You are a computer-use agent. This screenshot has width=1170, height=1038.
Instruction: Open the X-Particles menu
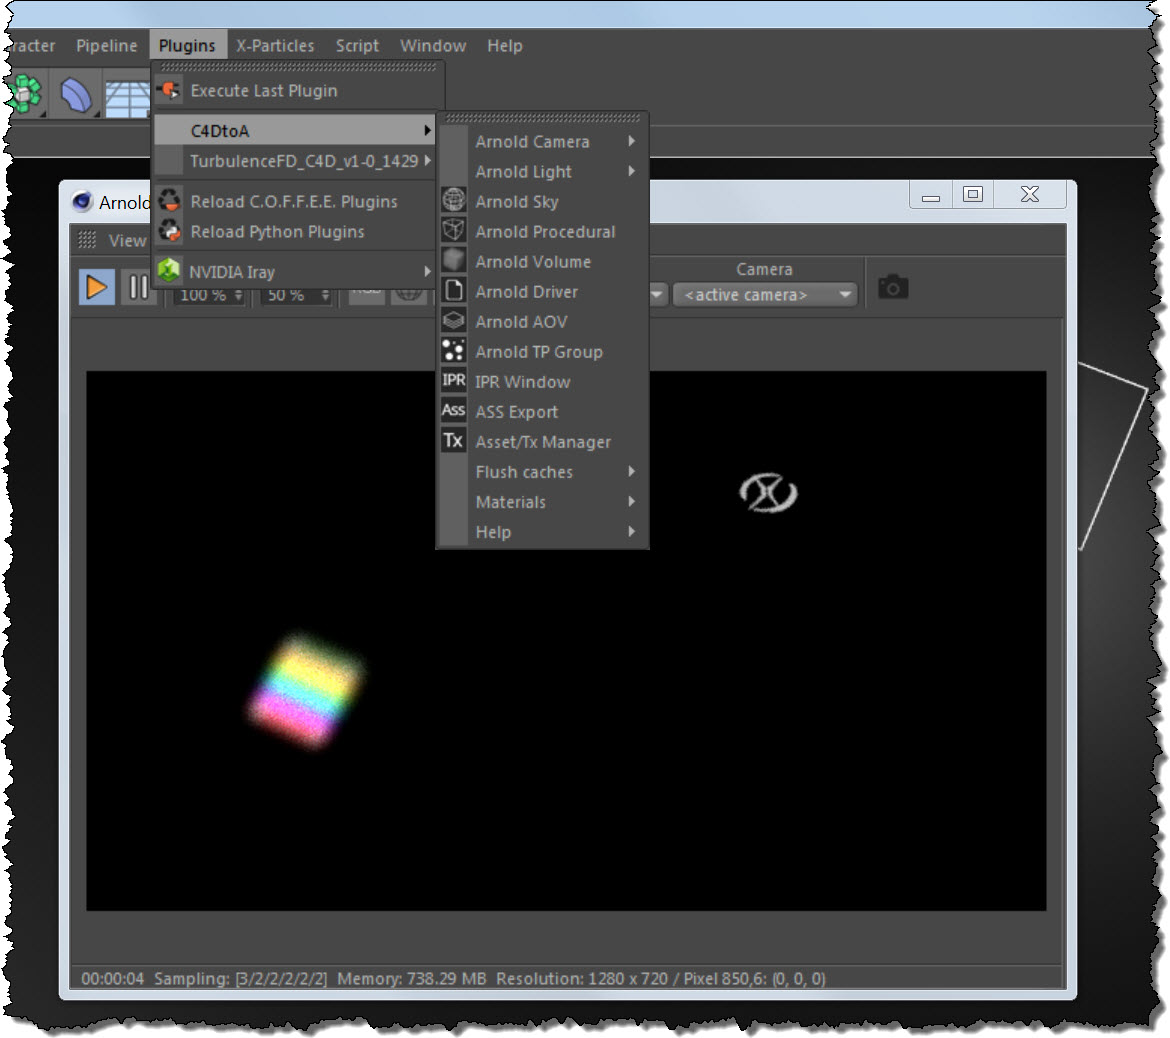[x=275, y=46]
